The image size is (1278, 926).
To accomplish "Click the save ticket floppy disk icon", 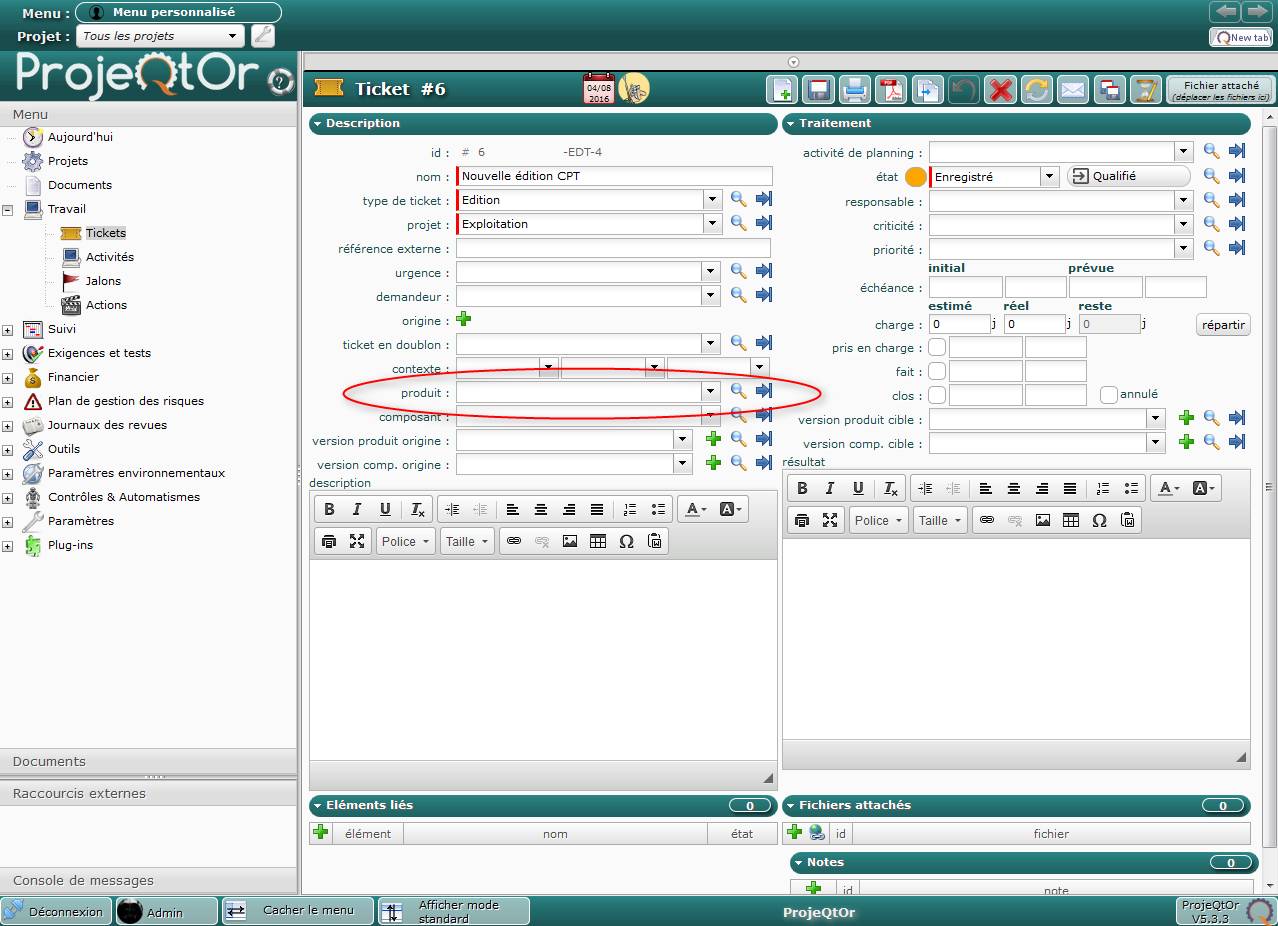I will (x=818, y=90).
